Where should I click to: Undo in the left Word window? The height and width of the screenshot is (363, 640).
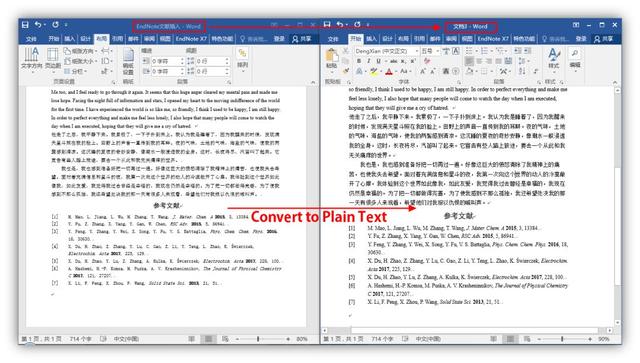point(38,25)
